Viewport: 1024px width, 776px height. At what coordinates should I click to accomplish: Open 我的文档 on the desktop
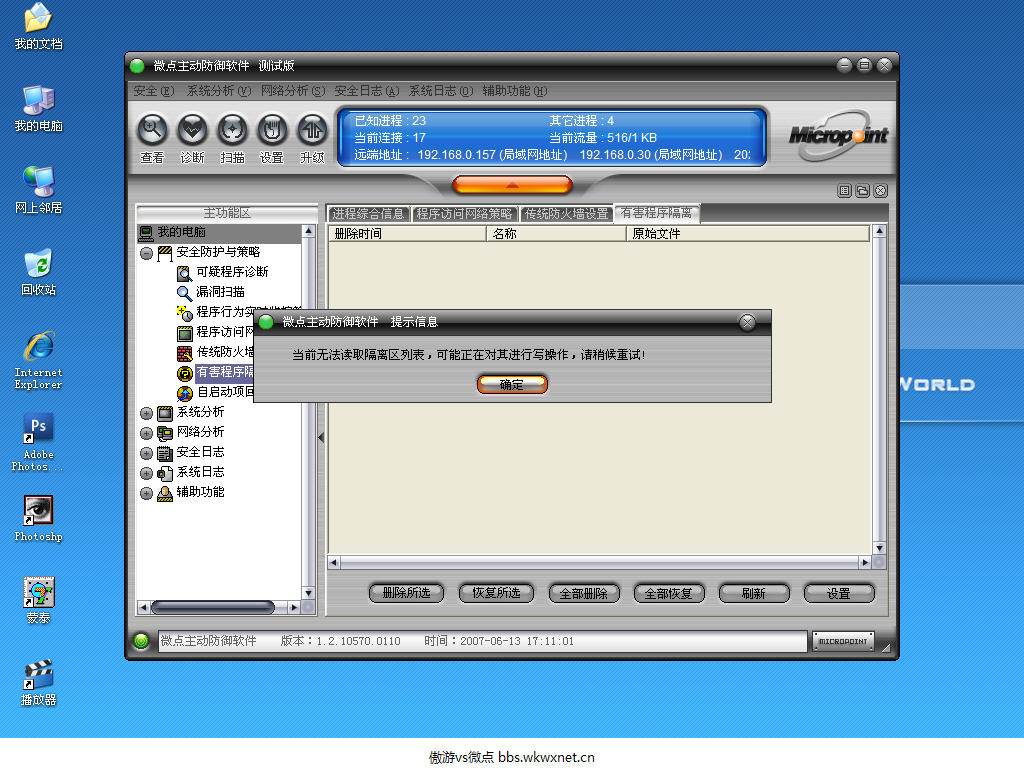pos(39,27)
